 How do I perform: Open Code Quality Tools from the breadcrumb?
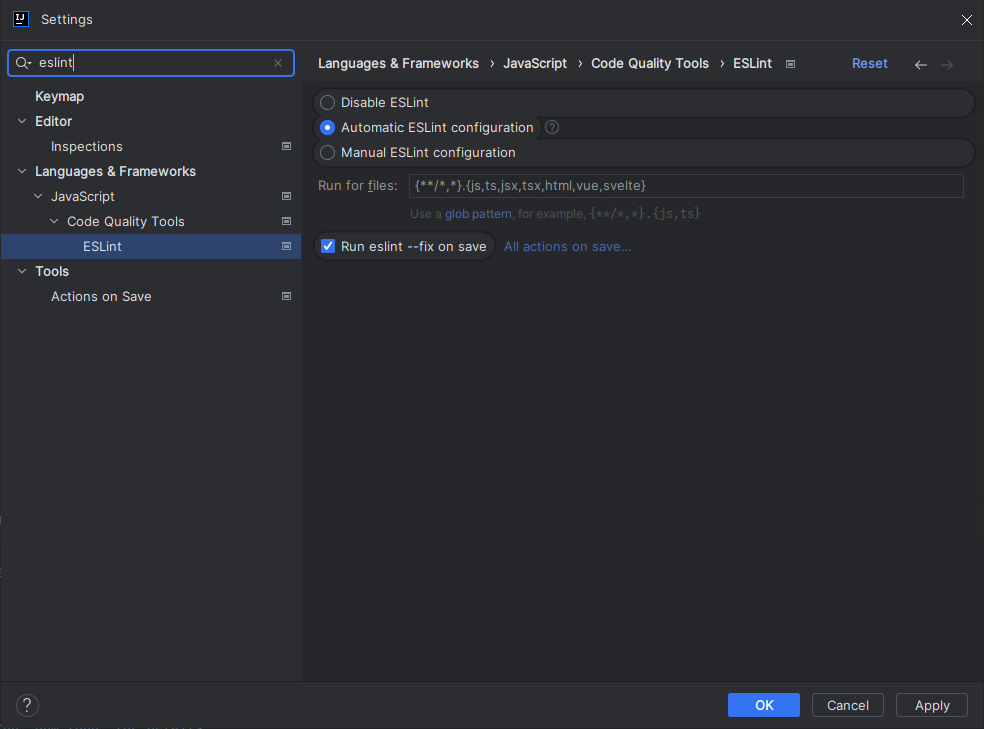click(x=650, y=63)
